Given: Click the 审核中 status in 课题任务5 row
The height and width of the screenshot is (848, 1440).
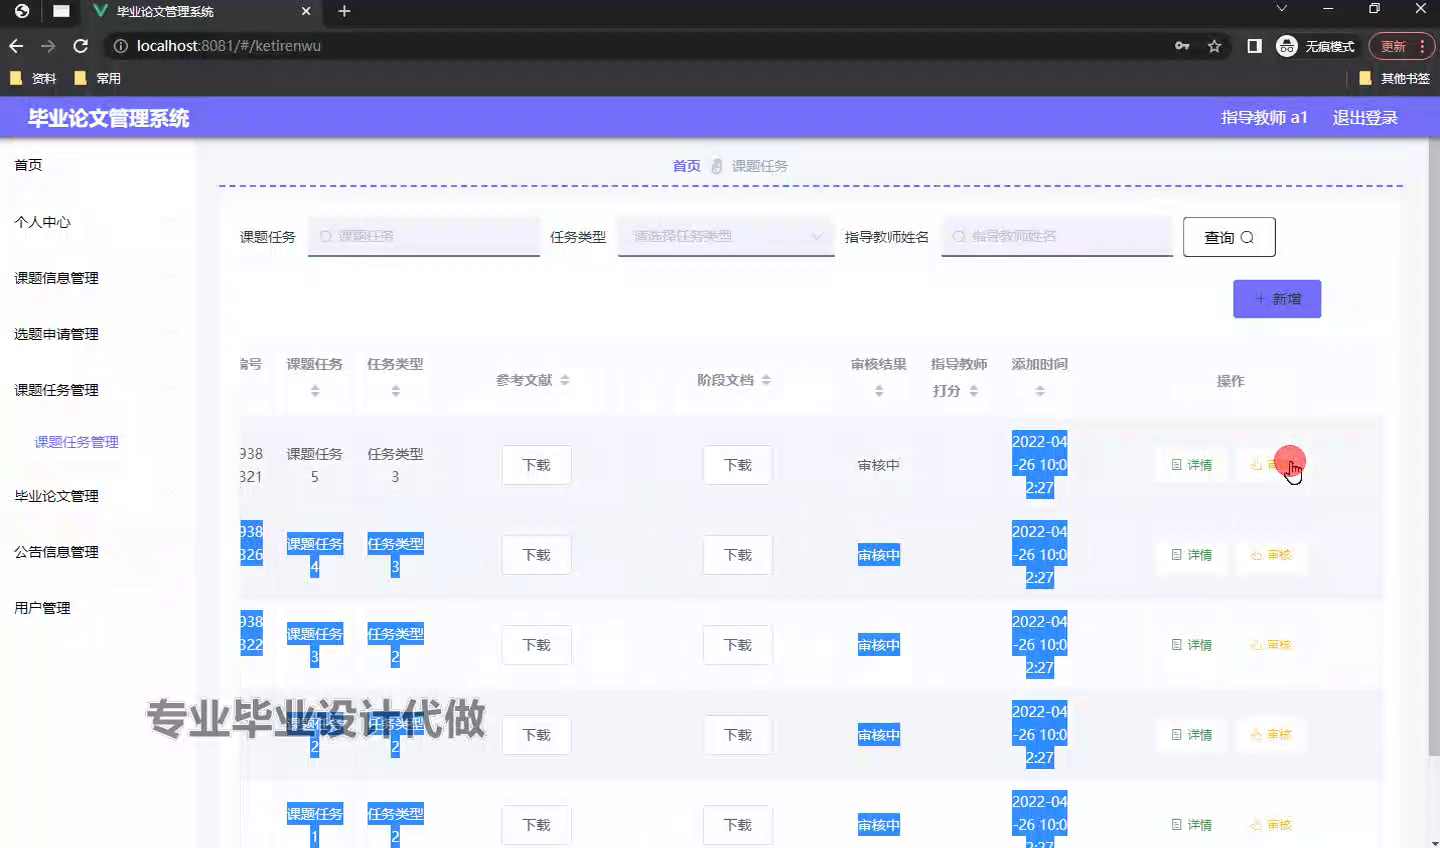Looking at the screenshot, I should click(879, 465).
